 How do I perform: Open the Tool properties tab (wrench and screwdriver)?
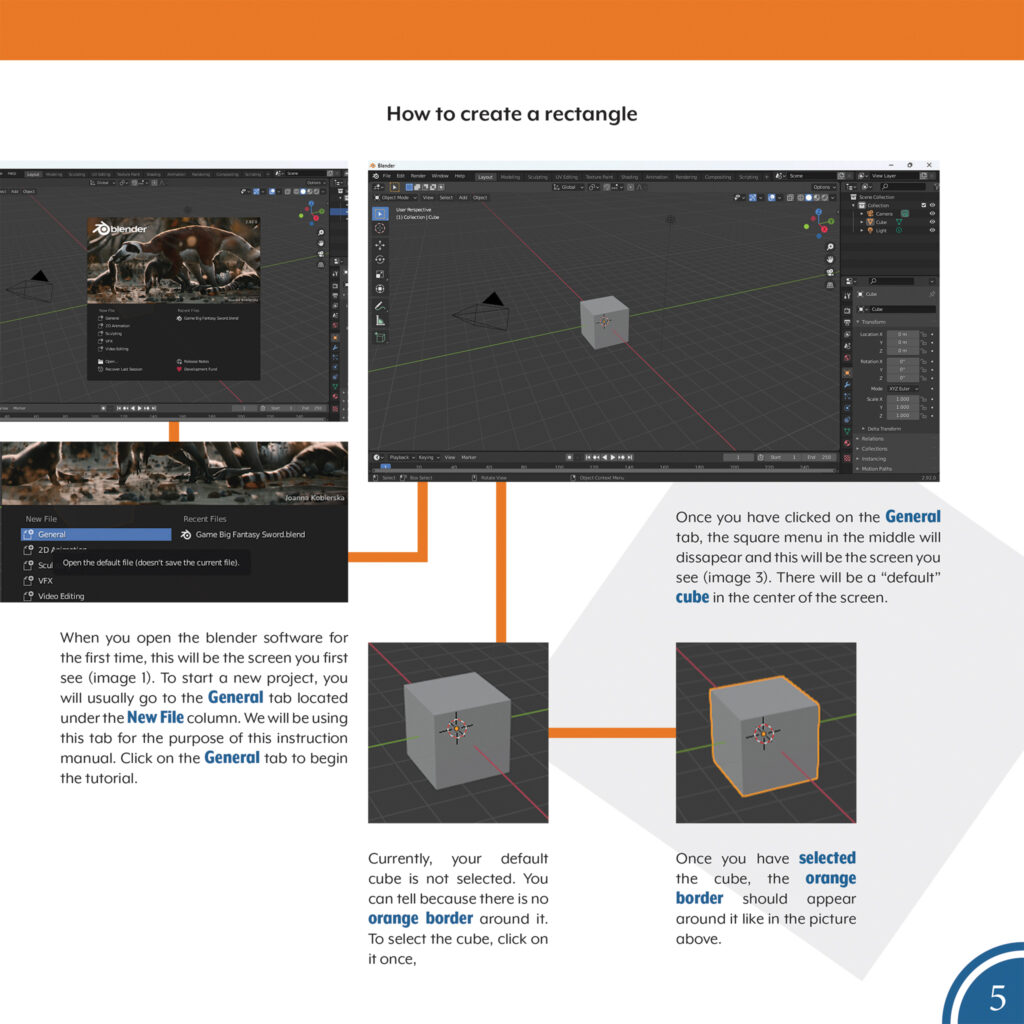847,296
